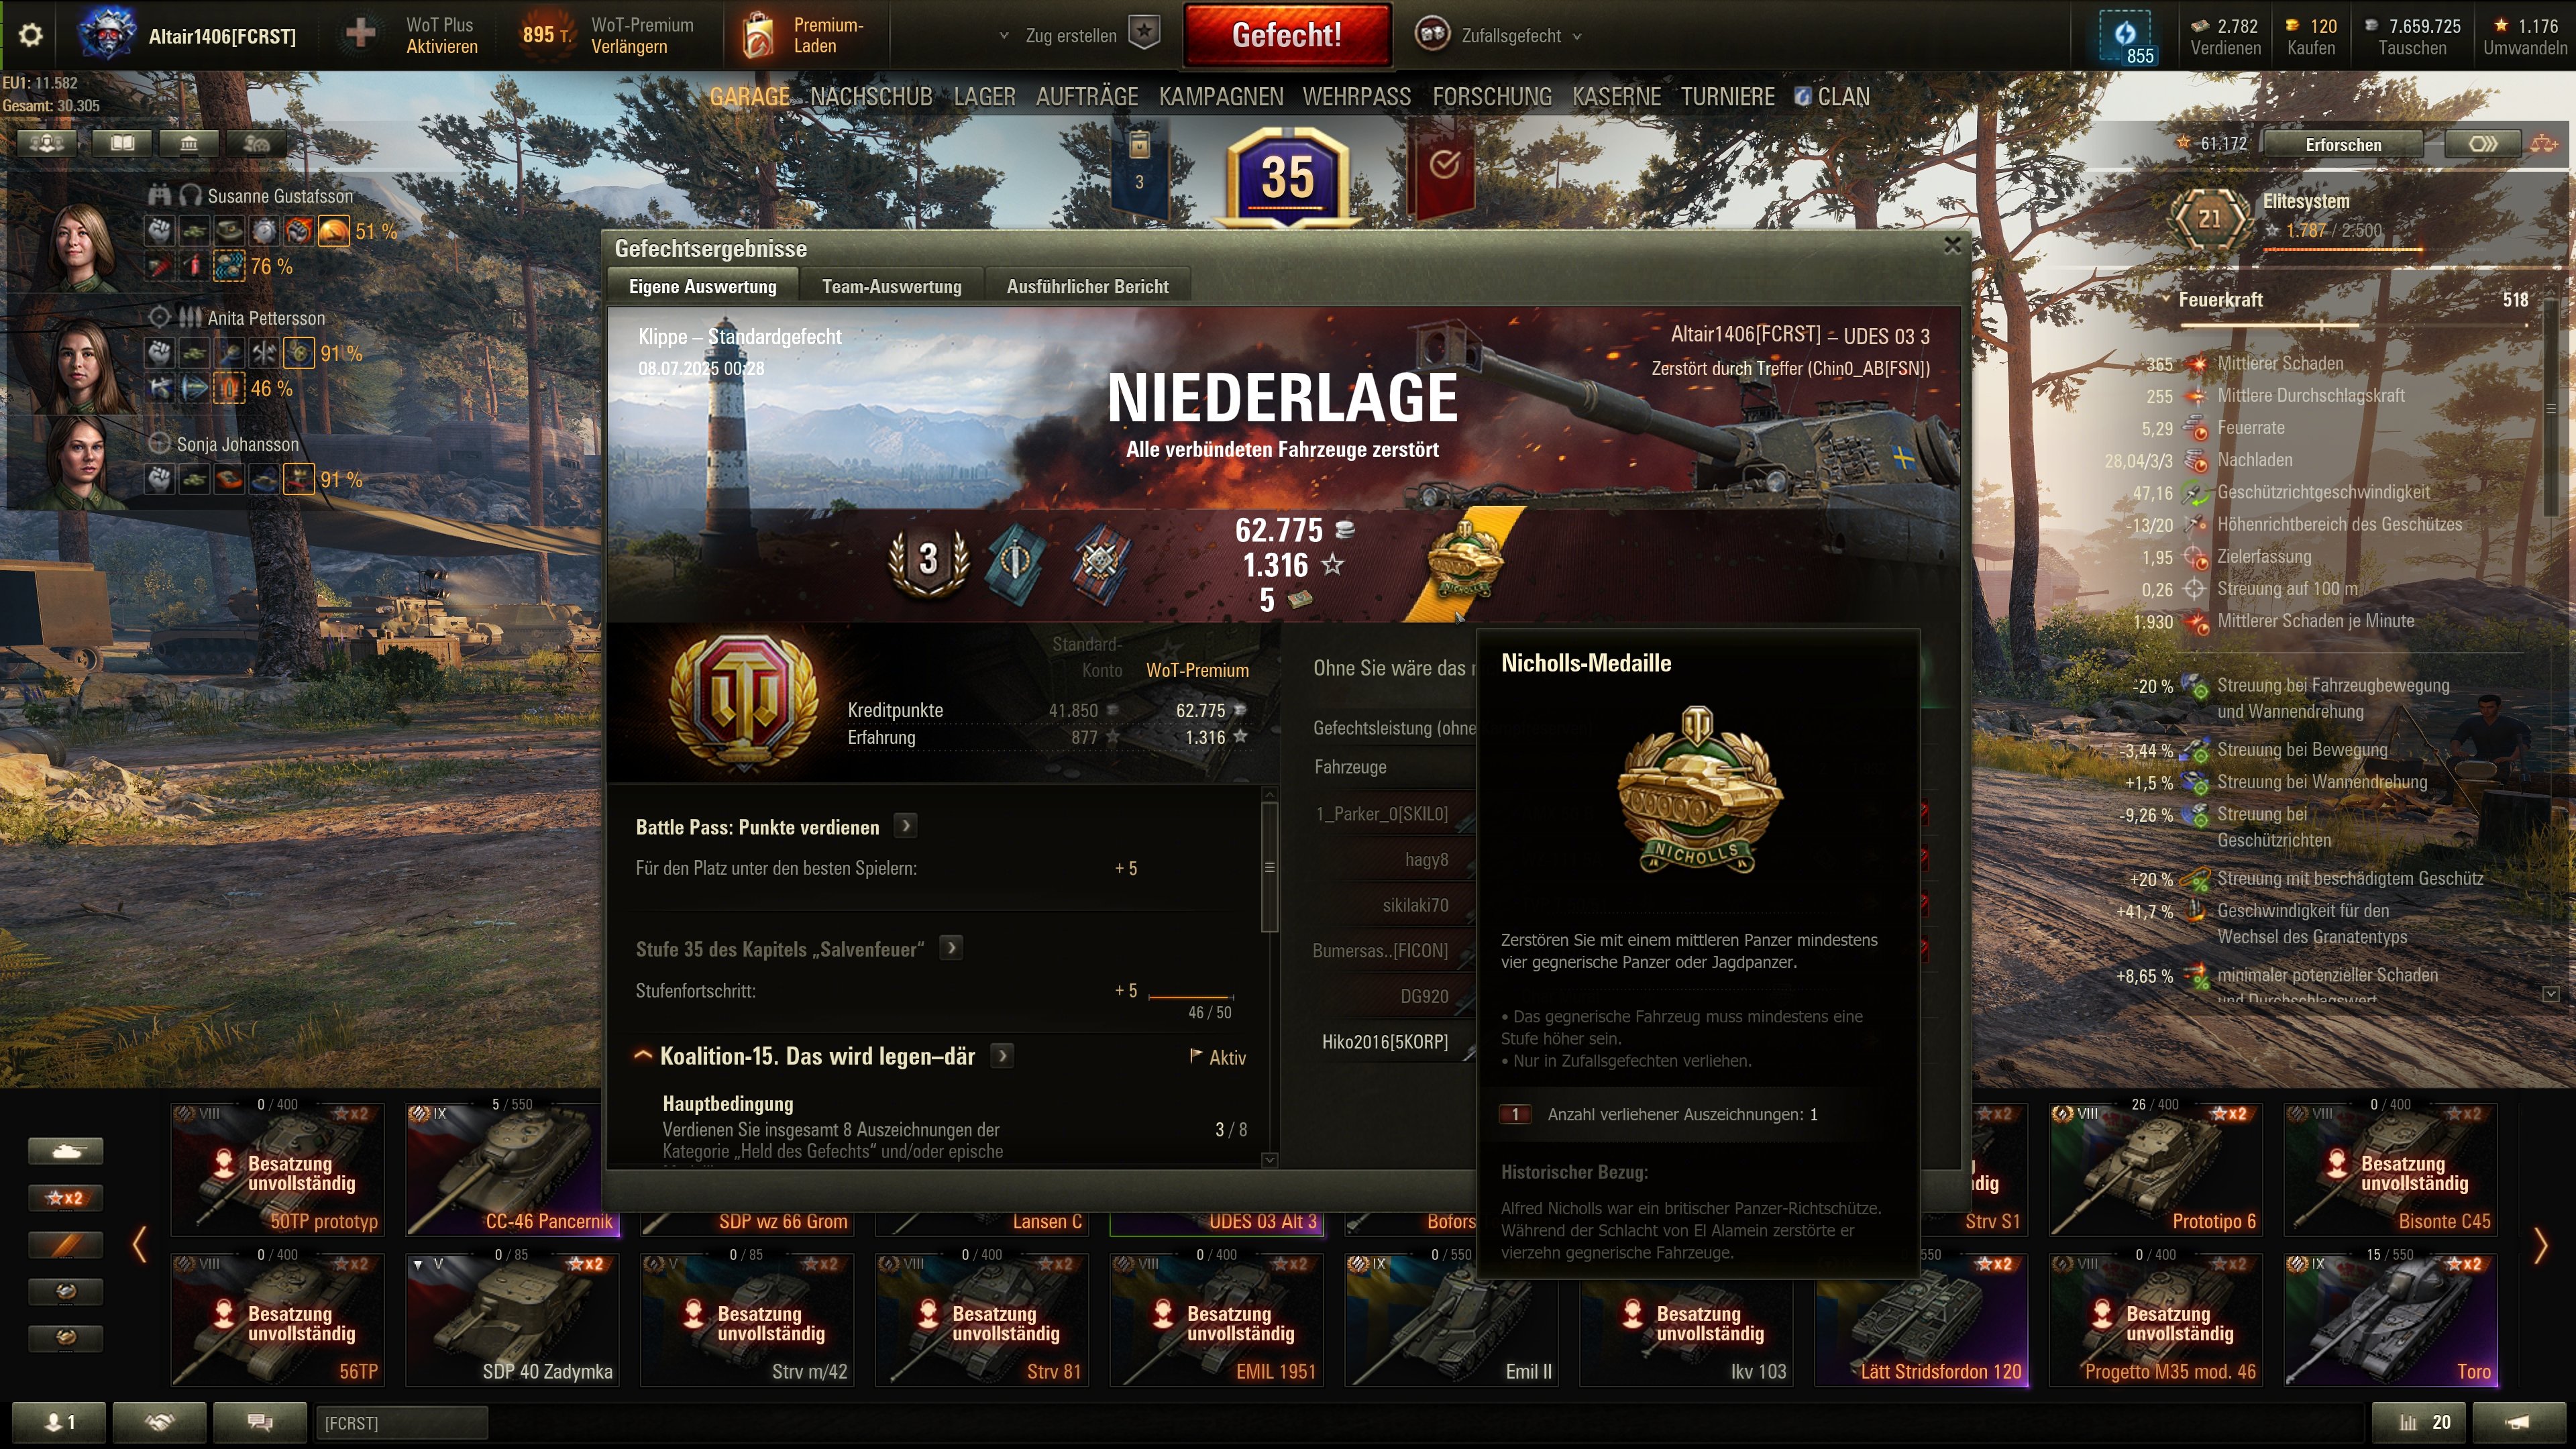The height and width of the screenshot is (1449, 2576).
Task: Collapse the Feuerkraft stats section
Action: pos(2166,299)
